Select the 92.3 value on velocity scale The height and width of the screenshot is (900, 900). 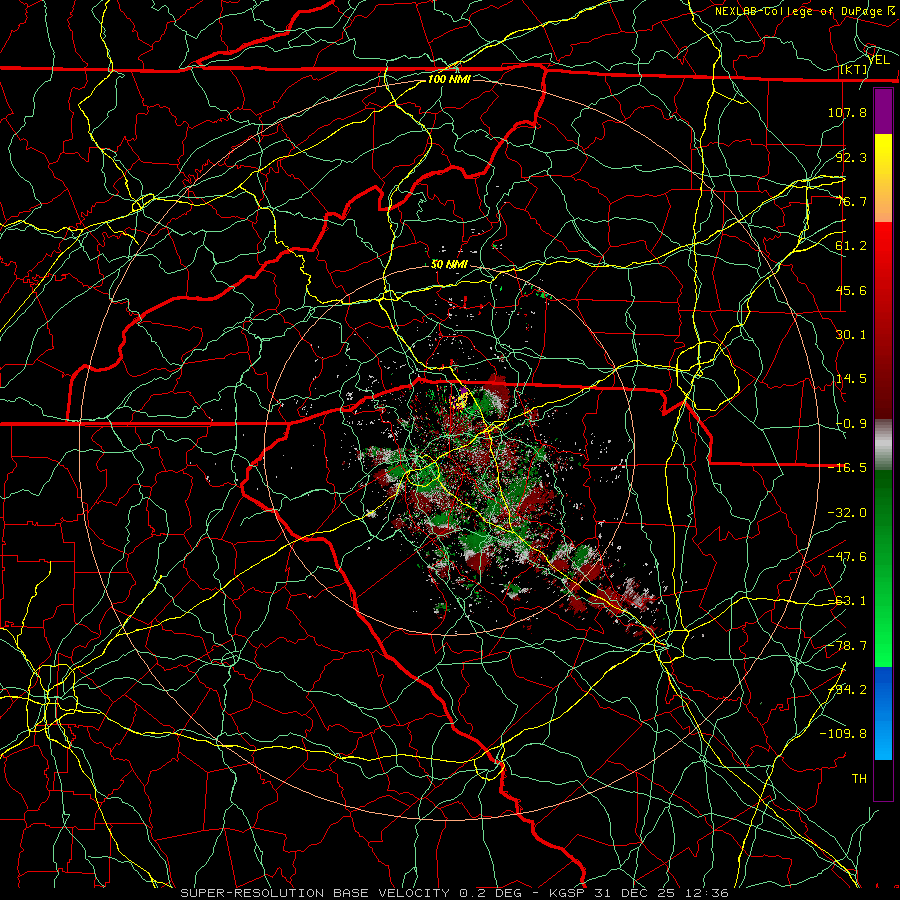852,157
